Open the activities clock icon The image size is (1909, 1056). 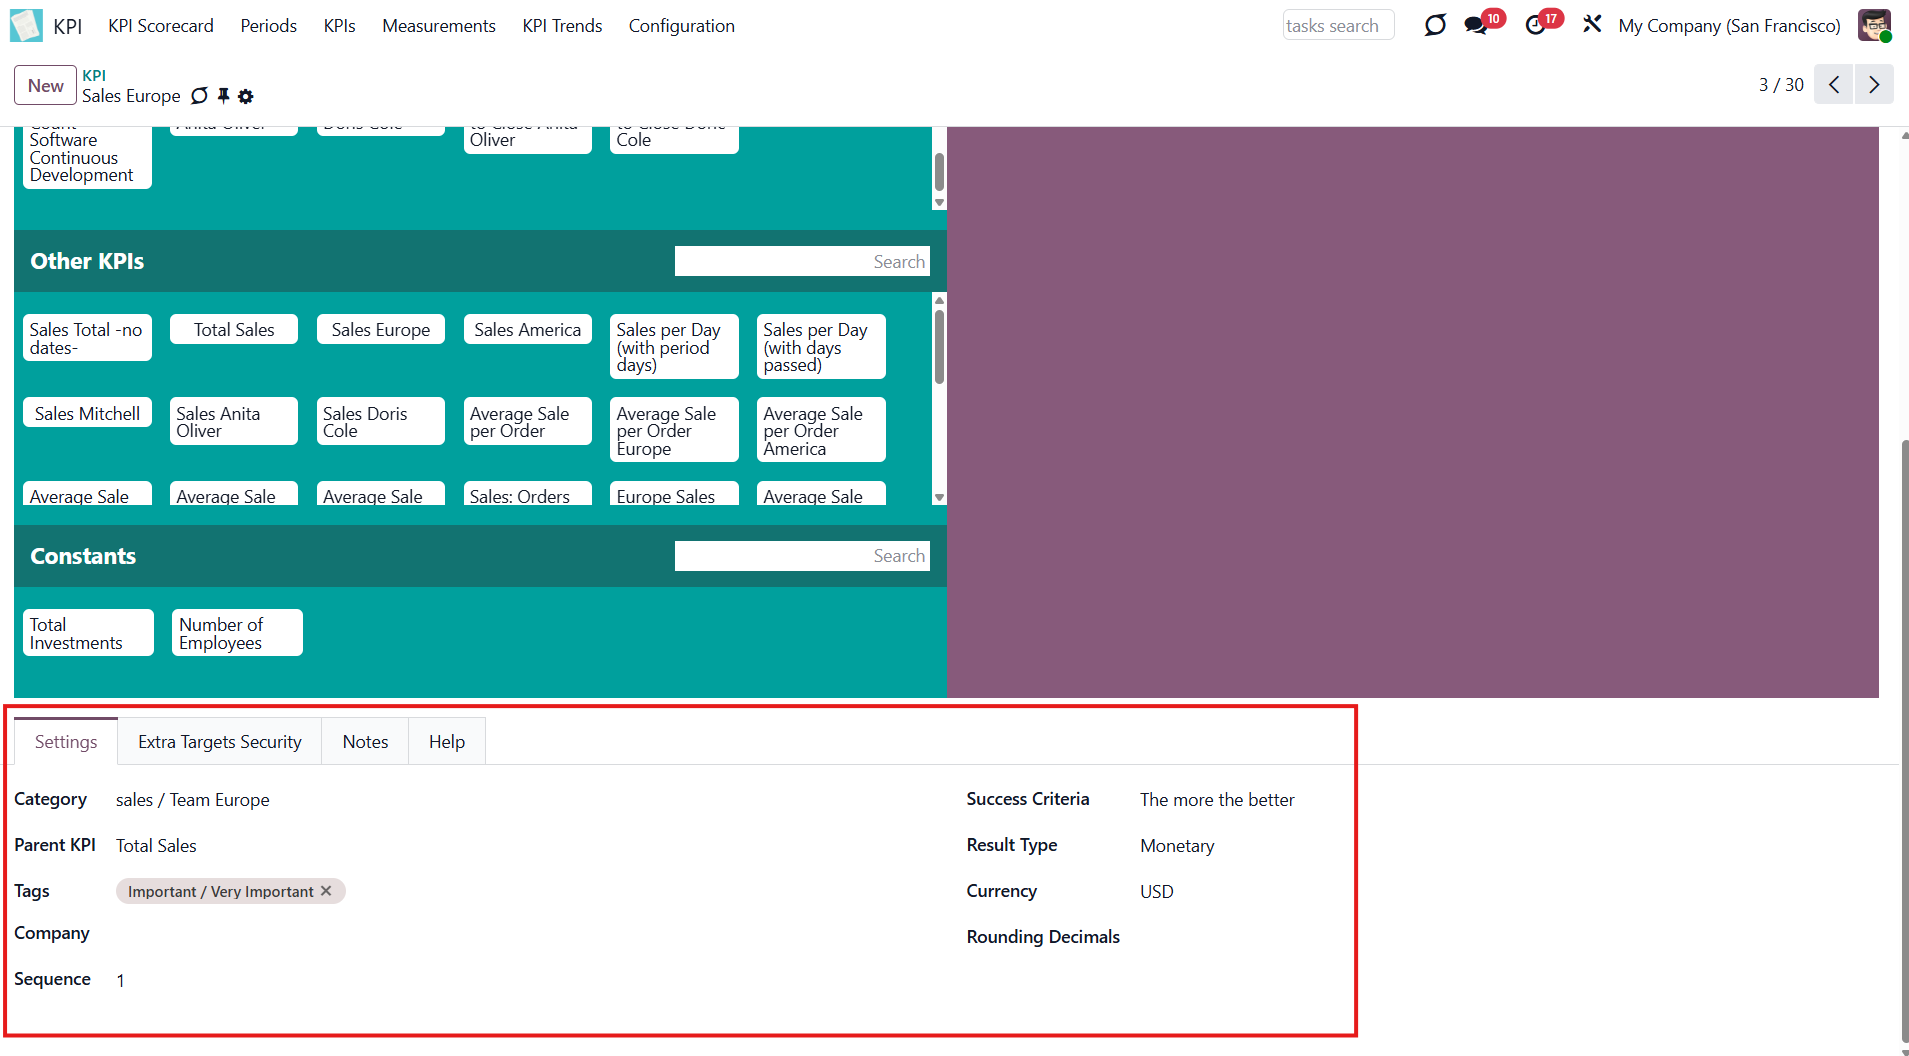[x=1535, y=25]
